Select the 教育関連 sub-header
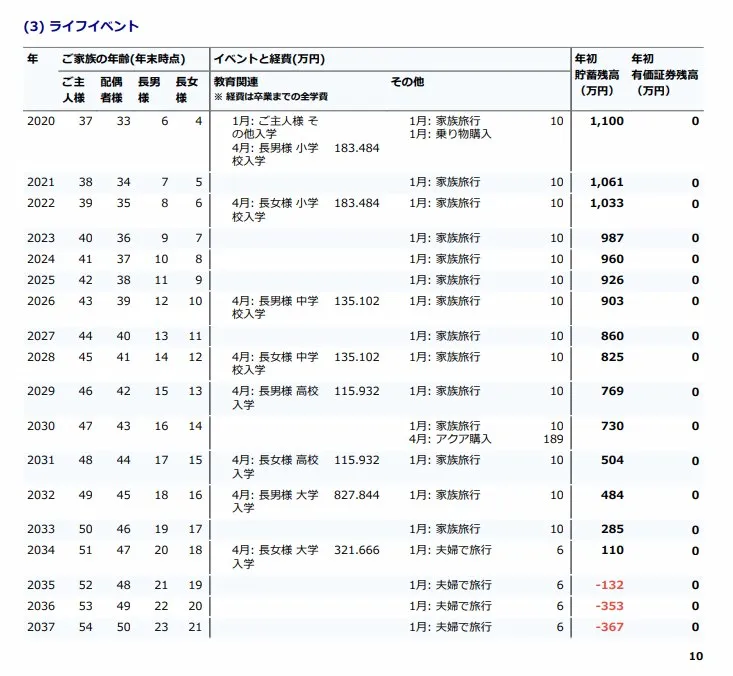 tap(236, 81)
